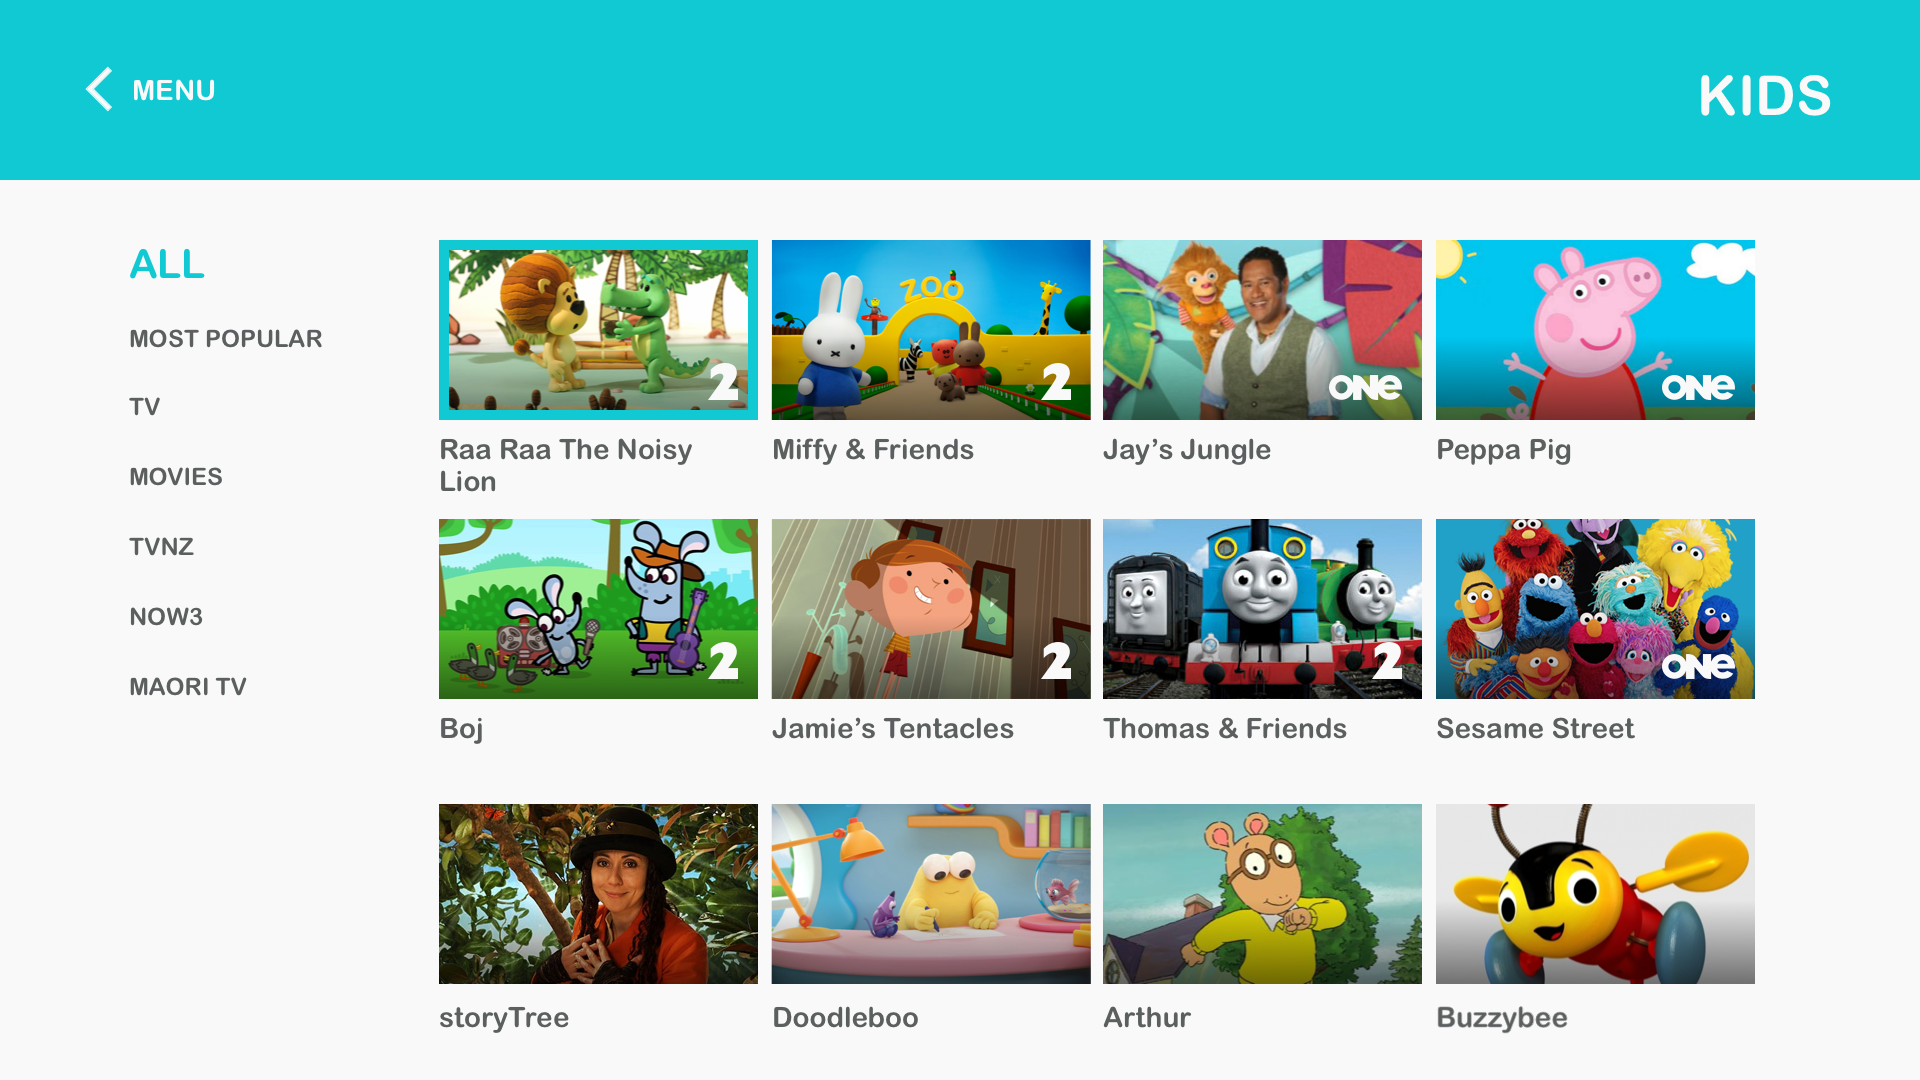Open the Boj show thumbnail
The height and width of the screenshot is (1080, 1920).
tap(598, 609)
